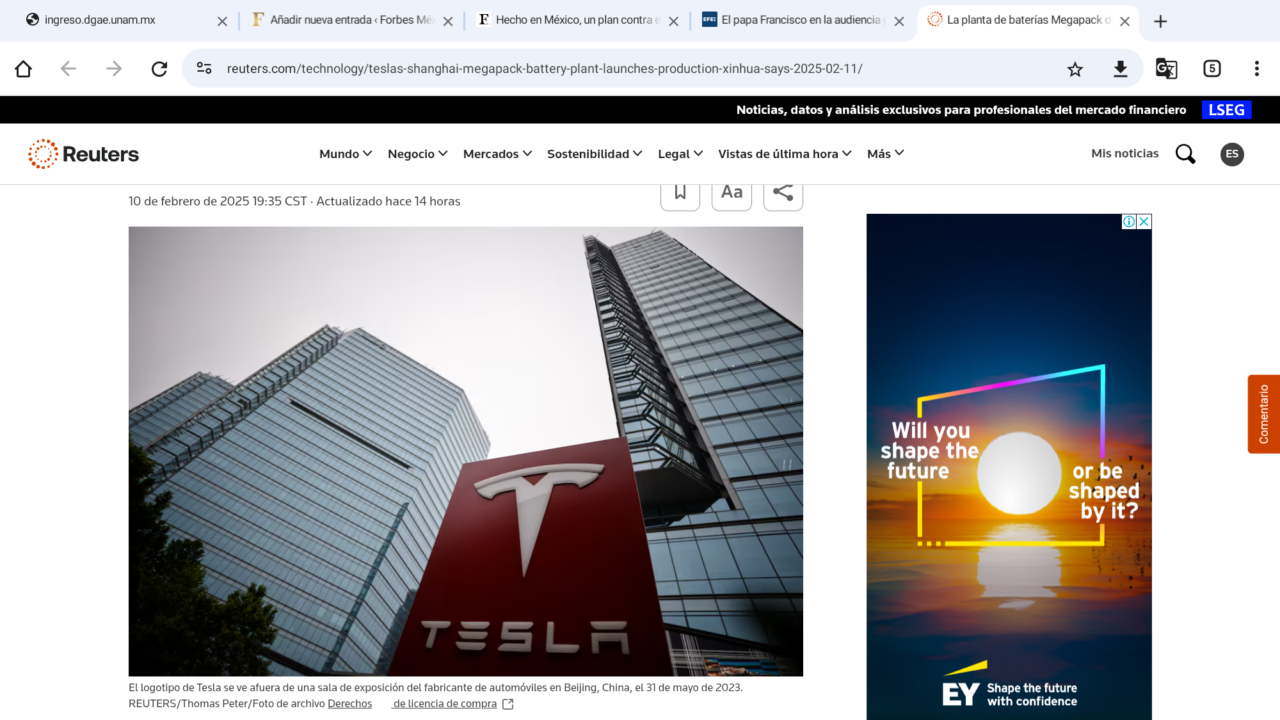The height and width of the screenshot is (720, 1280).
Task: Click the browser forward arrow
Action: [x=114, y=69]
